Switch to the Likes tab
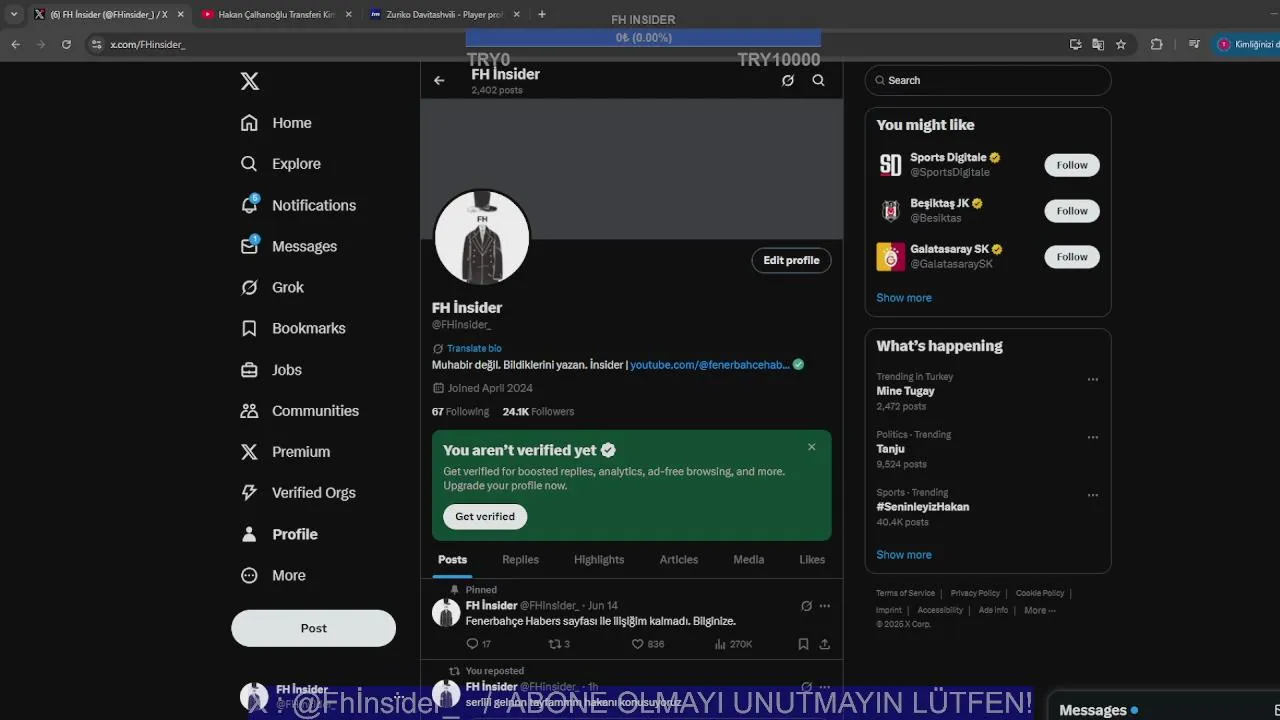The image size is (1280, 720). point(812,560)
